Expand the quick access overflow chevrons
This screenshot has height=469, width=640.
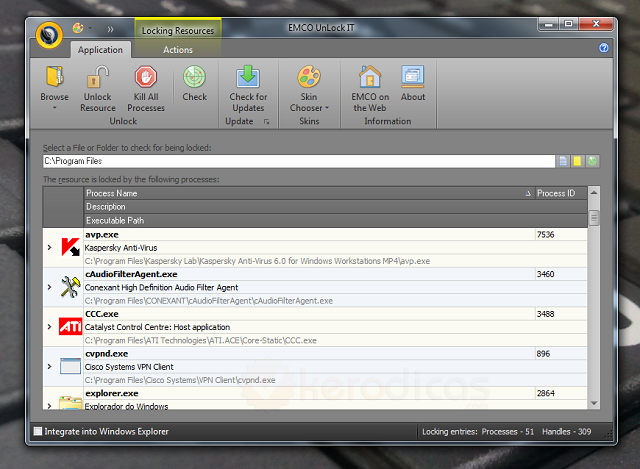[x=110, y=29]
